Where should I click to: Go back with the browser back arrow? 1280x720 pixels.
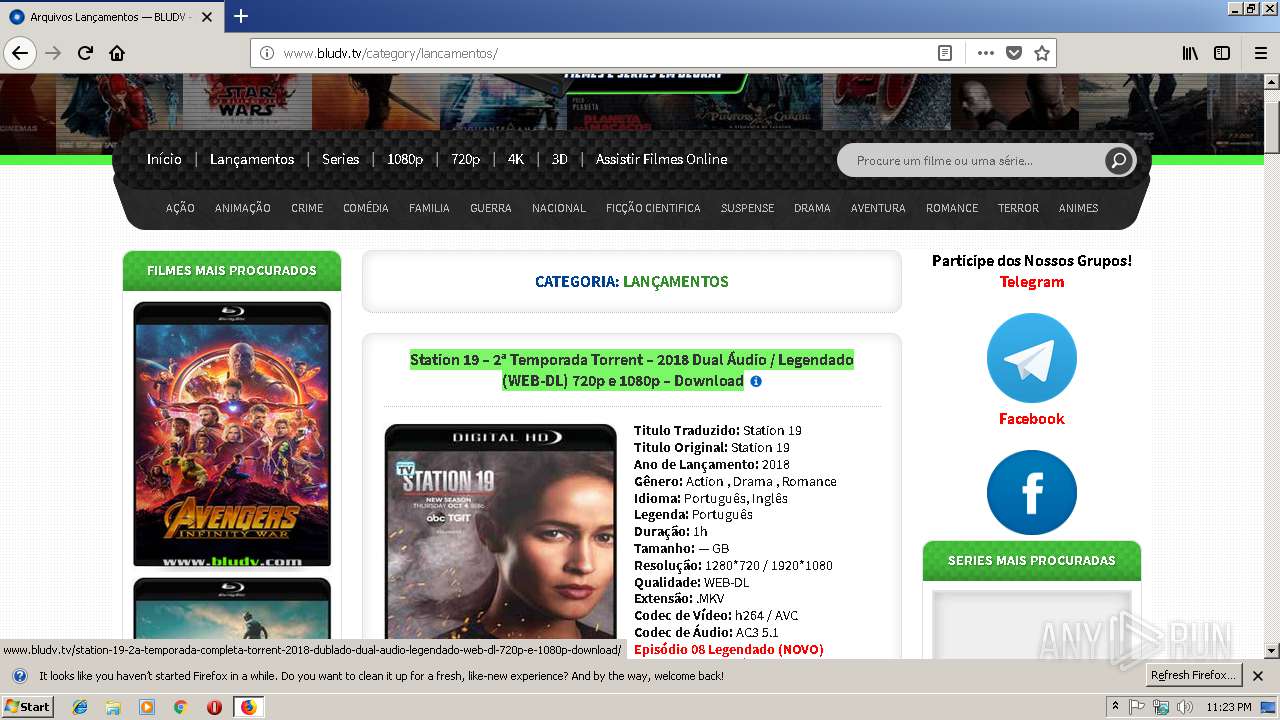(20, 53)
